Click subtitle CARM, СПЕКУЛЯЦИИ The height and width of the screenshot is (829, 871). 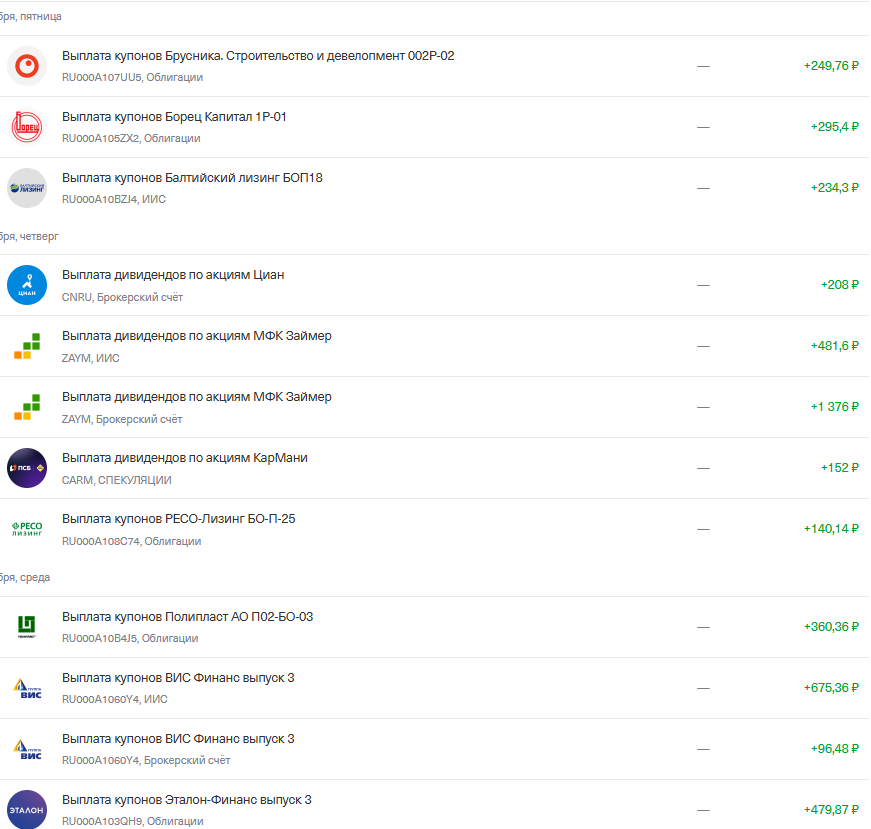(117, 480)
